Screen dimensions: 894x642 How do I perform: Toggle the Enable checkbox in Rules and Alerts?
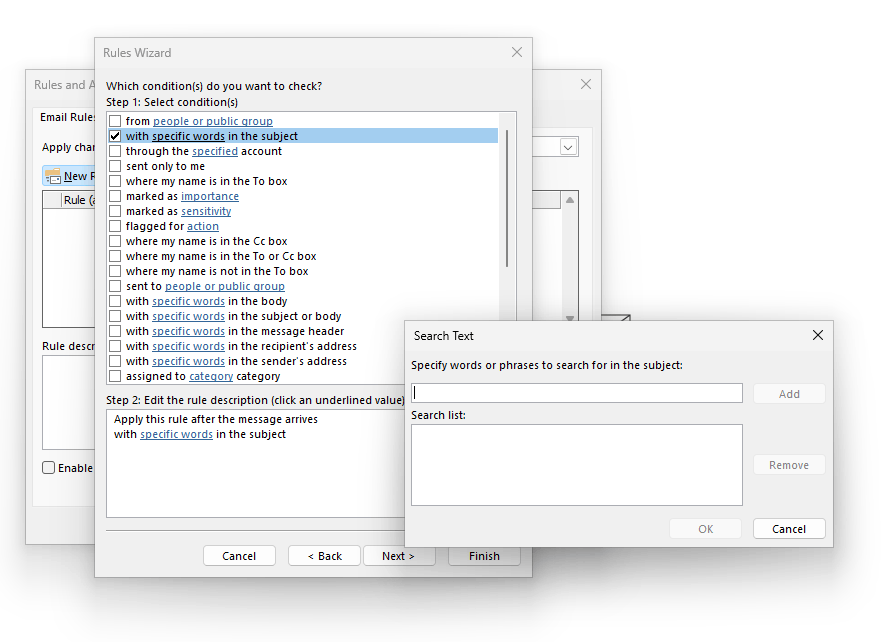click(x=49, y=468)
